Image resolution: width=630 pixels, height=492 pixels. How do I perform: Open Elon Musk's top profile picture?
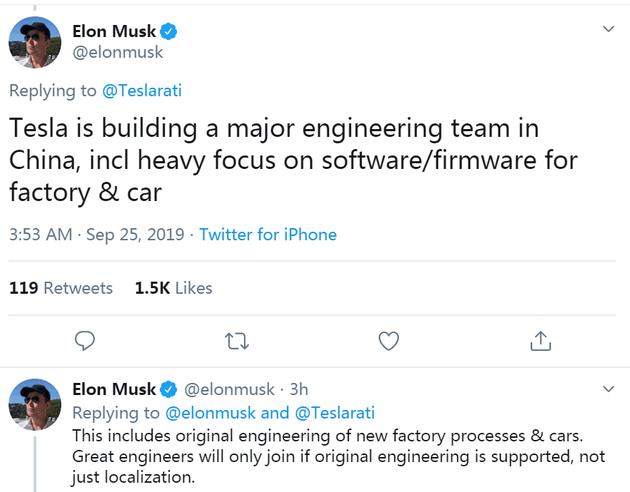point(35,42)
